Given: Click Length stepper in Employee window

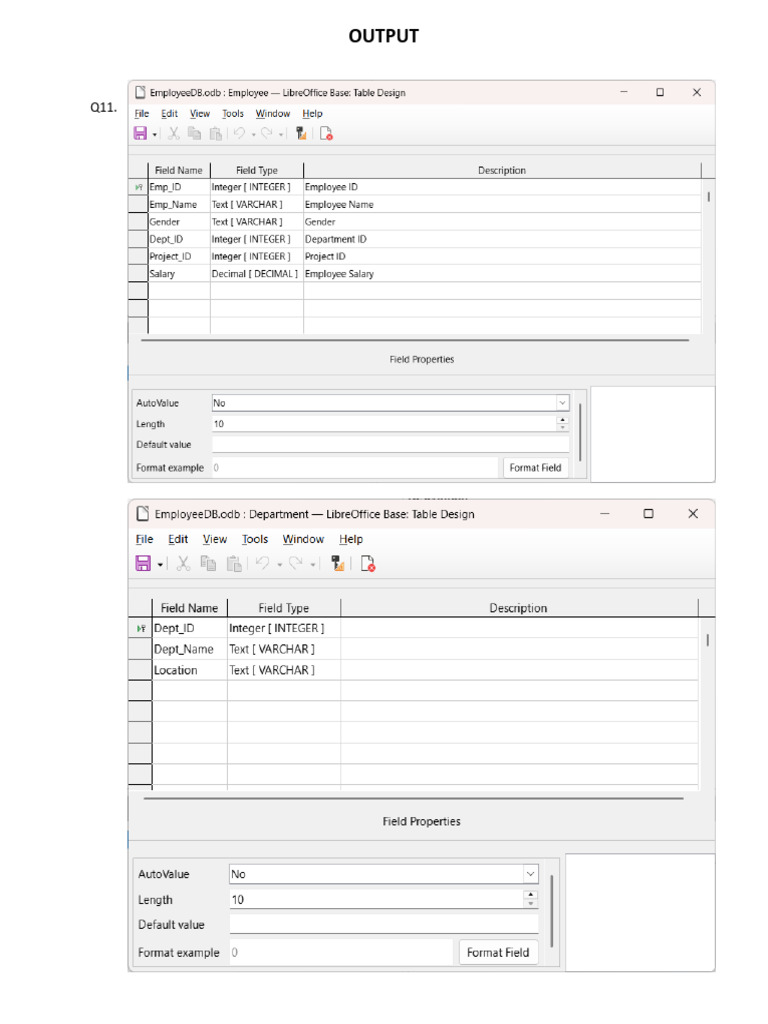Looking at the screenshot, I should tap(562, 424).
